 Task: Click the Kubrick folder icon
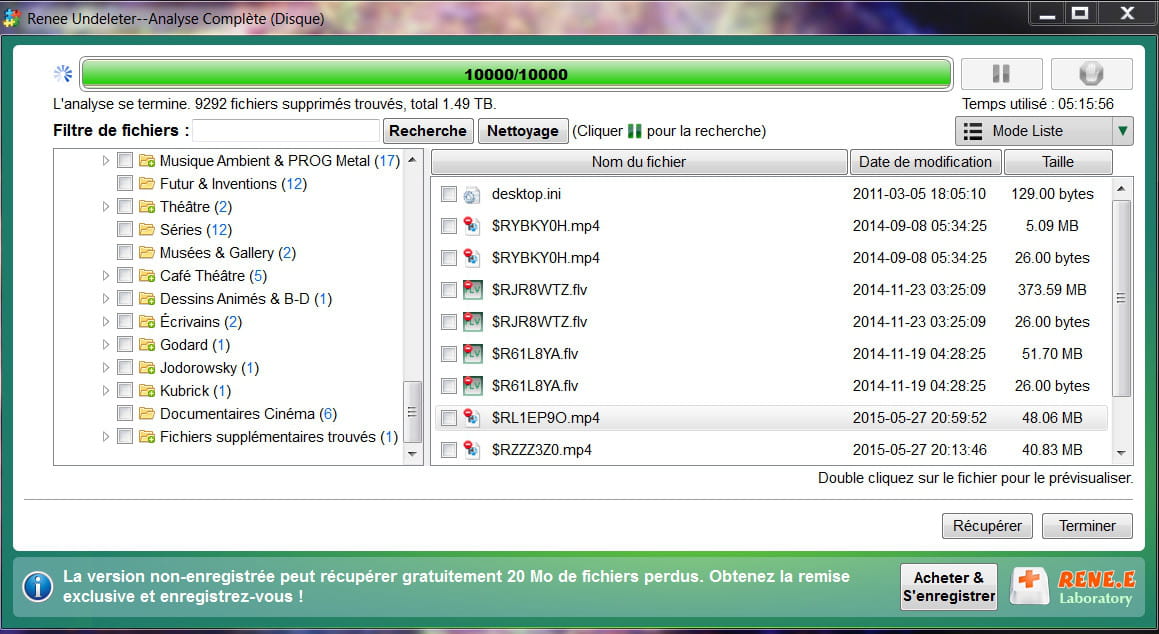(x=147, y=391)
